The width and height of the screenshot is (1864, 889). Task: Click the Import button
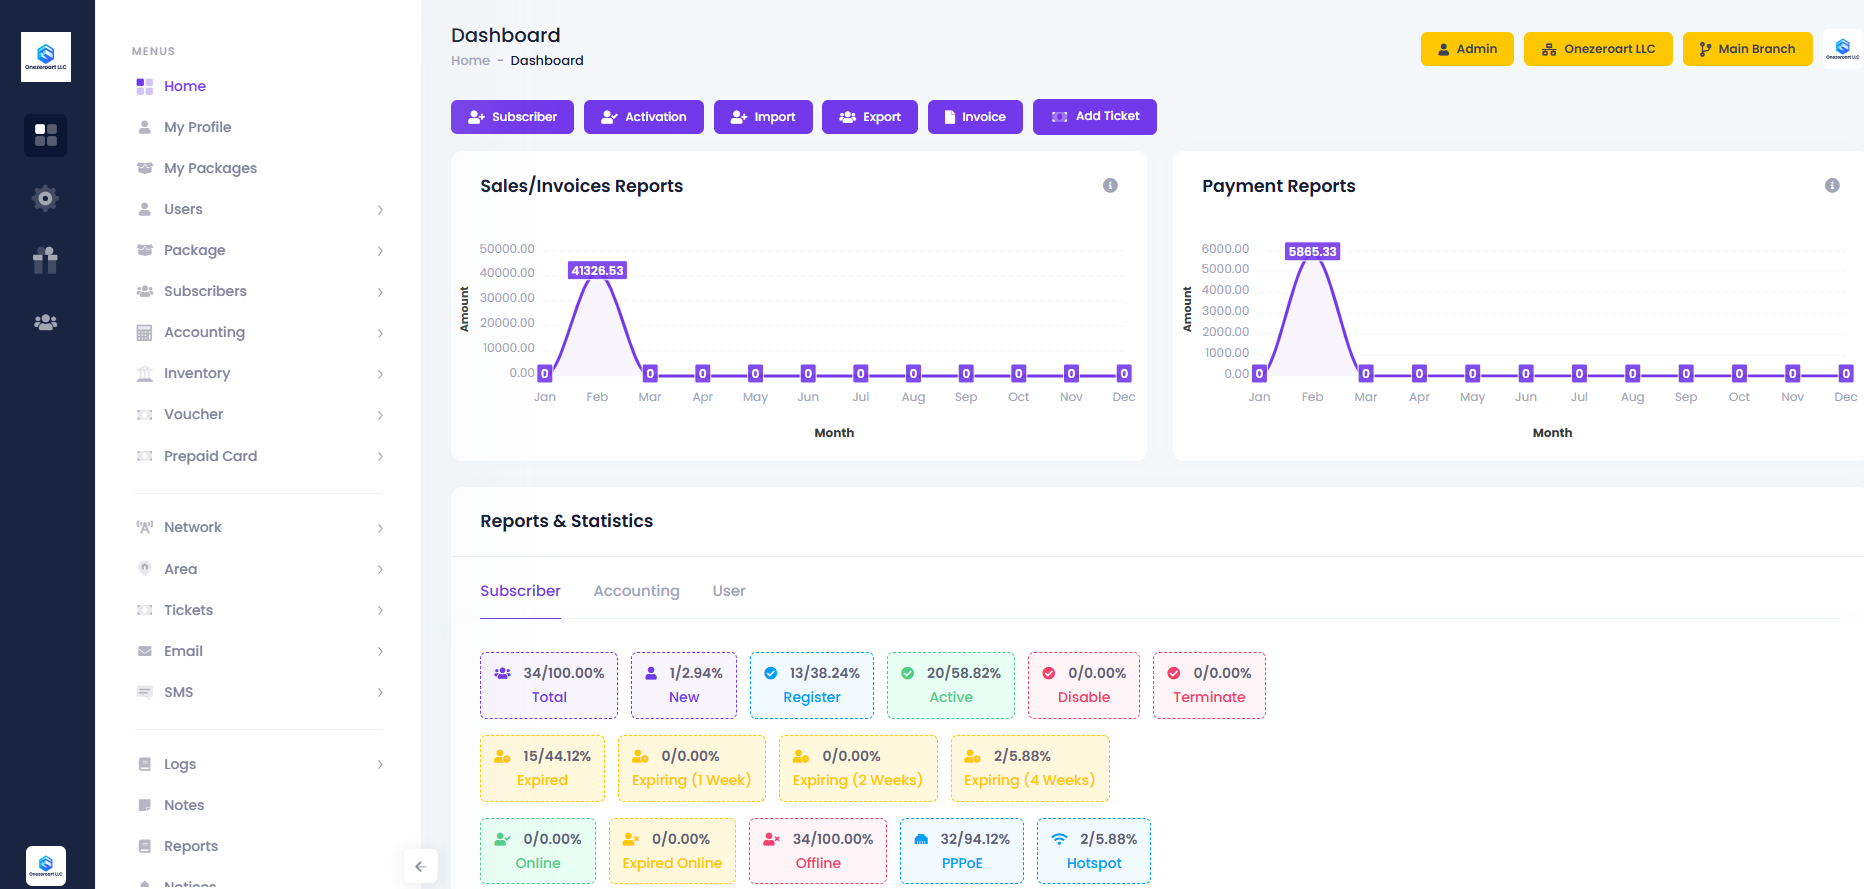coord(763,117)
